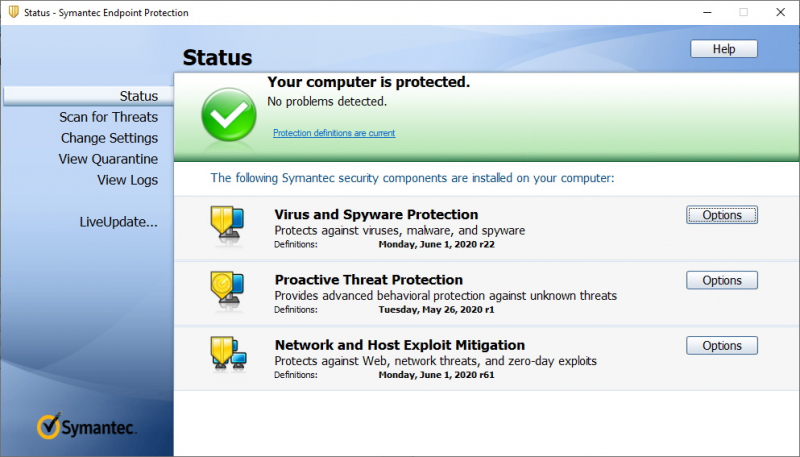Open Options for Network and Host Exploit Mitigation
The height and width of the screenshot is (457, 800).
pos(721,346)
